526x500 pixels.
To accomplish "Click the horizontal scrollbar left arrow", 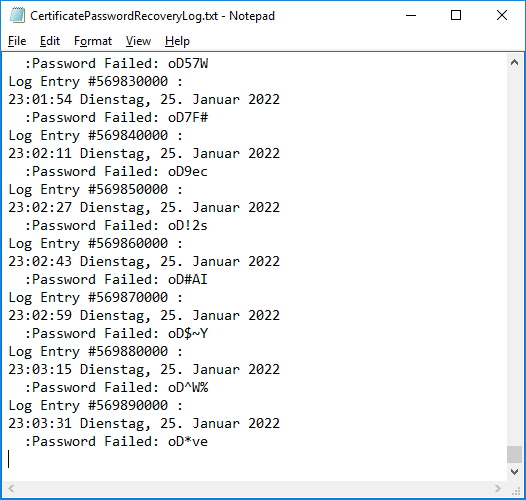I will pyautogui.click(x=11, y=488).
